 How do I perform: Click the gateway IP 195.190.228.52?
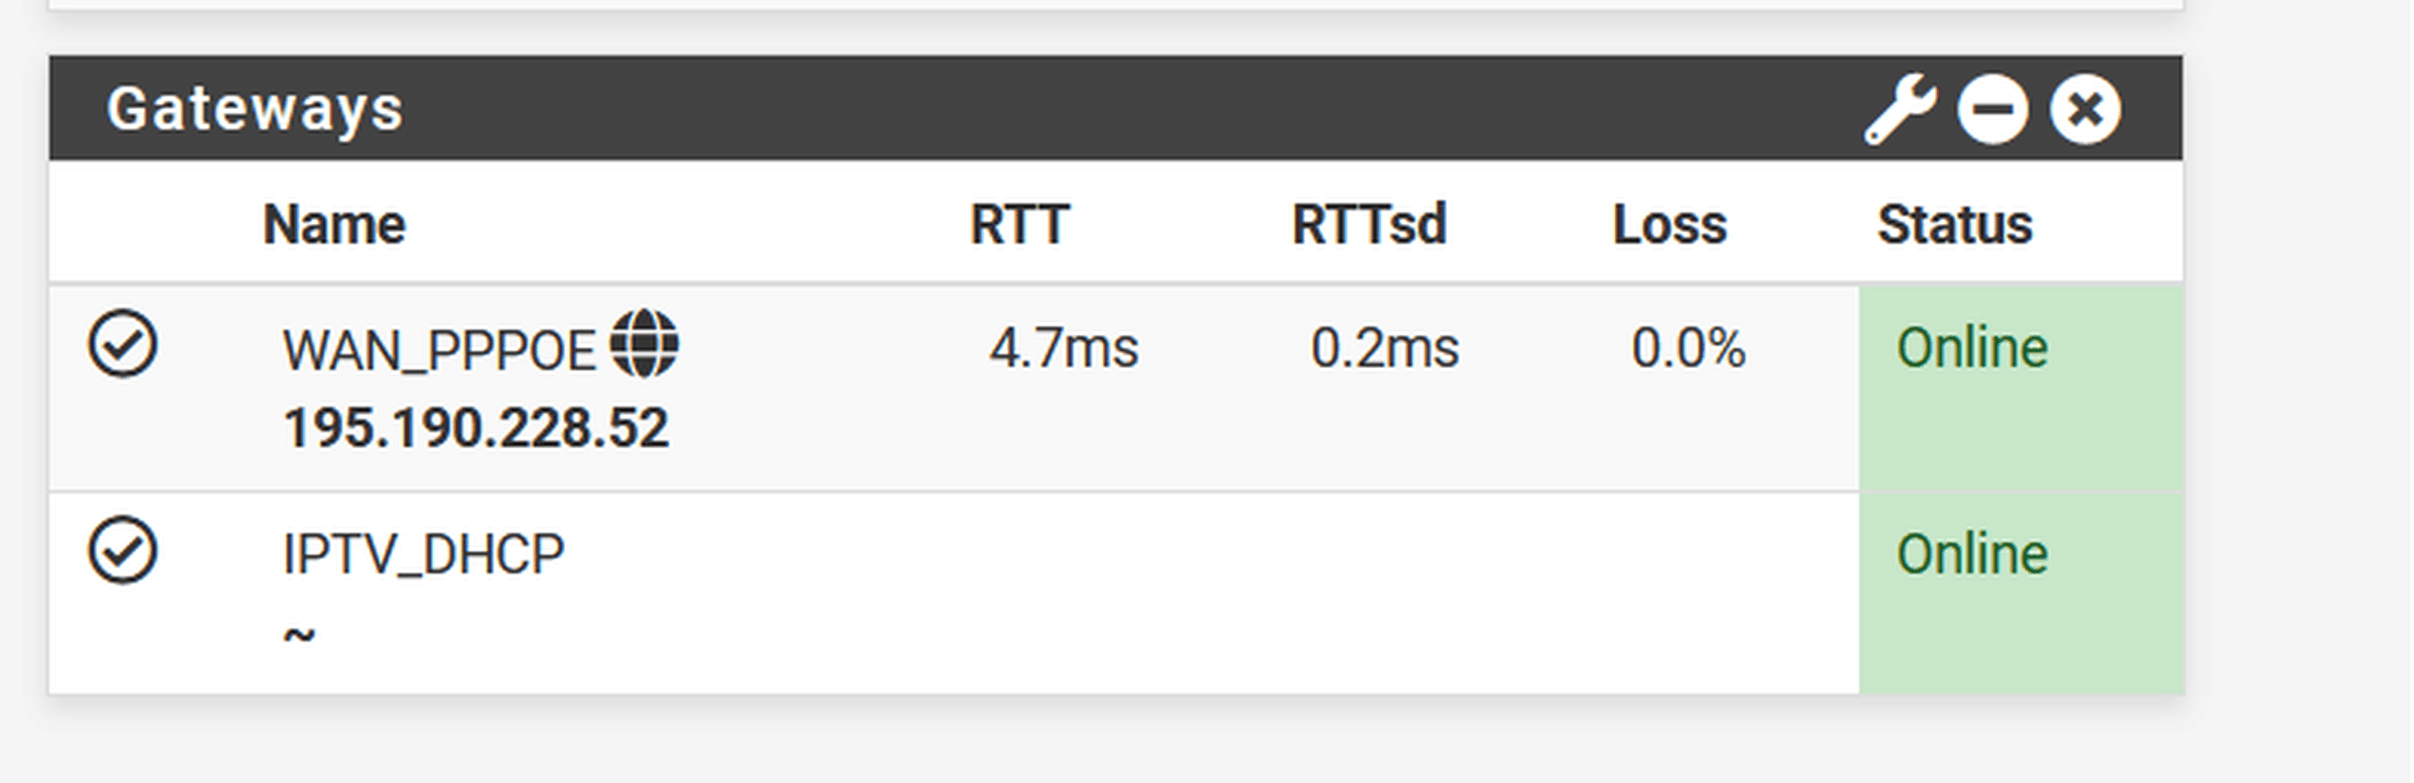pyautogui.click(x=476, y=428)
